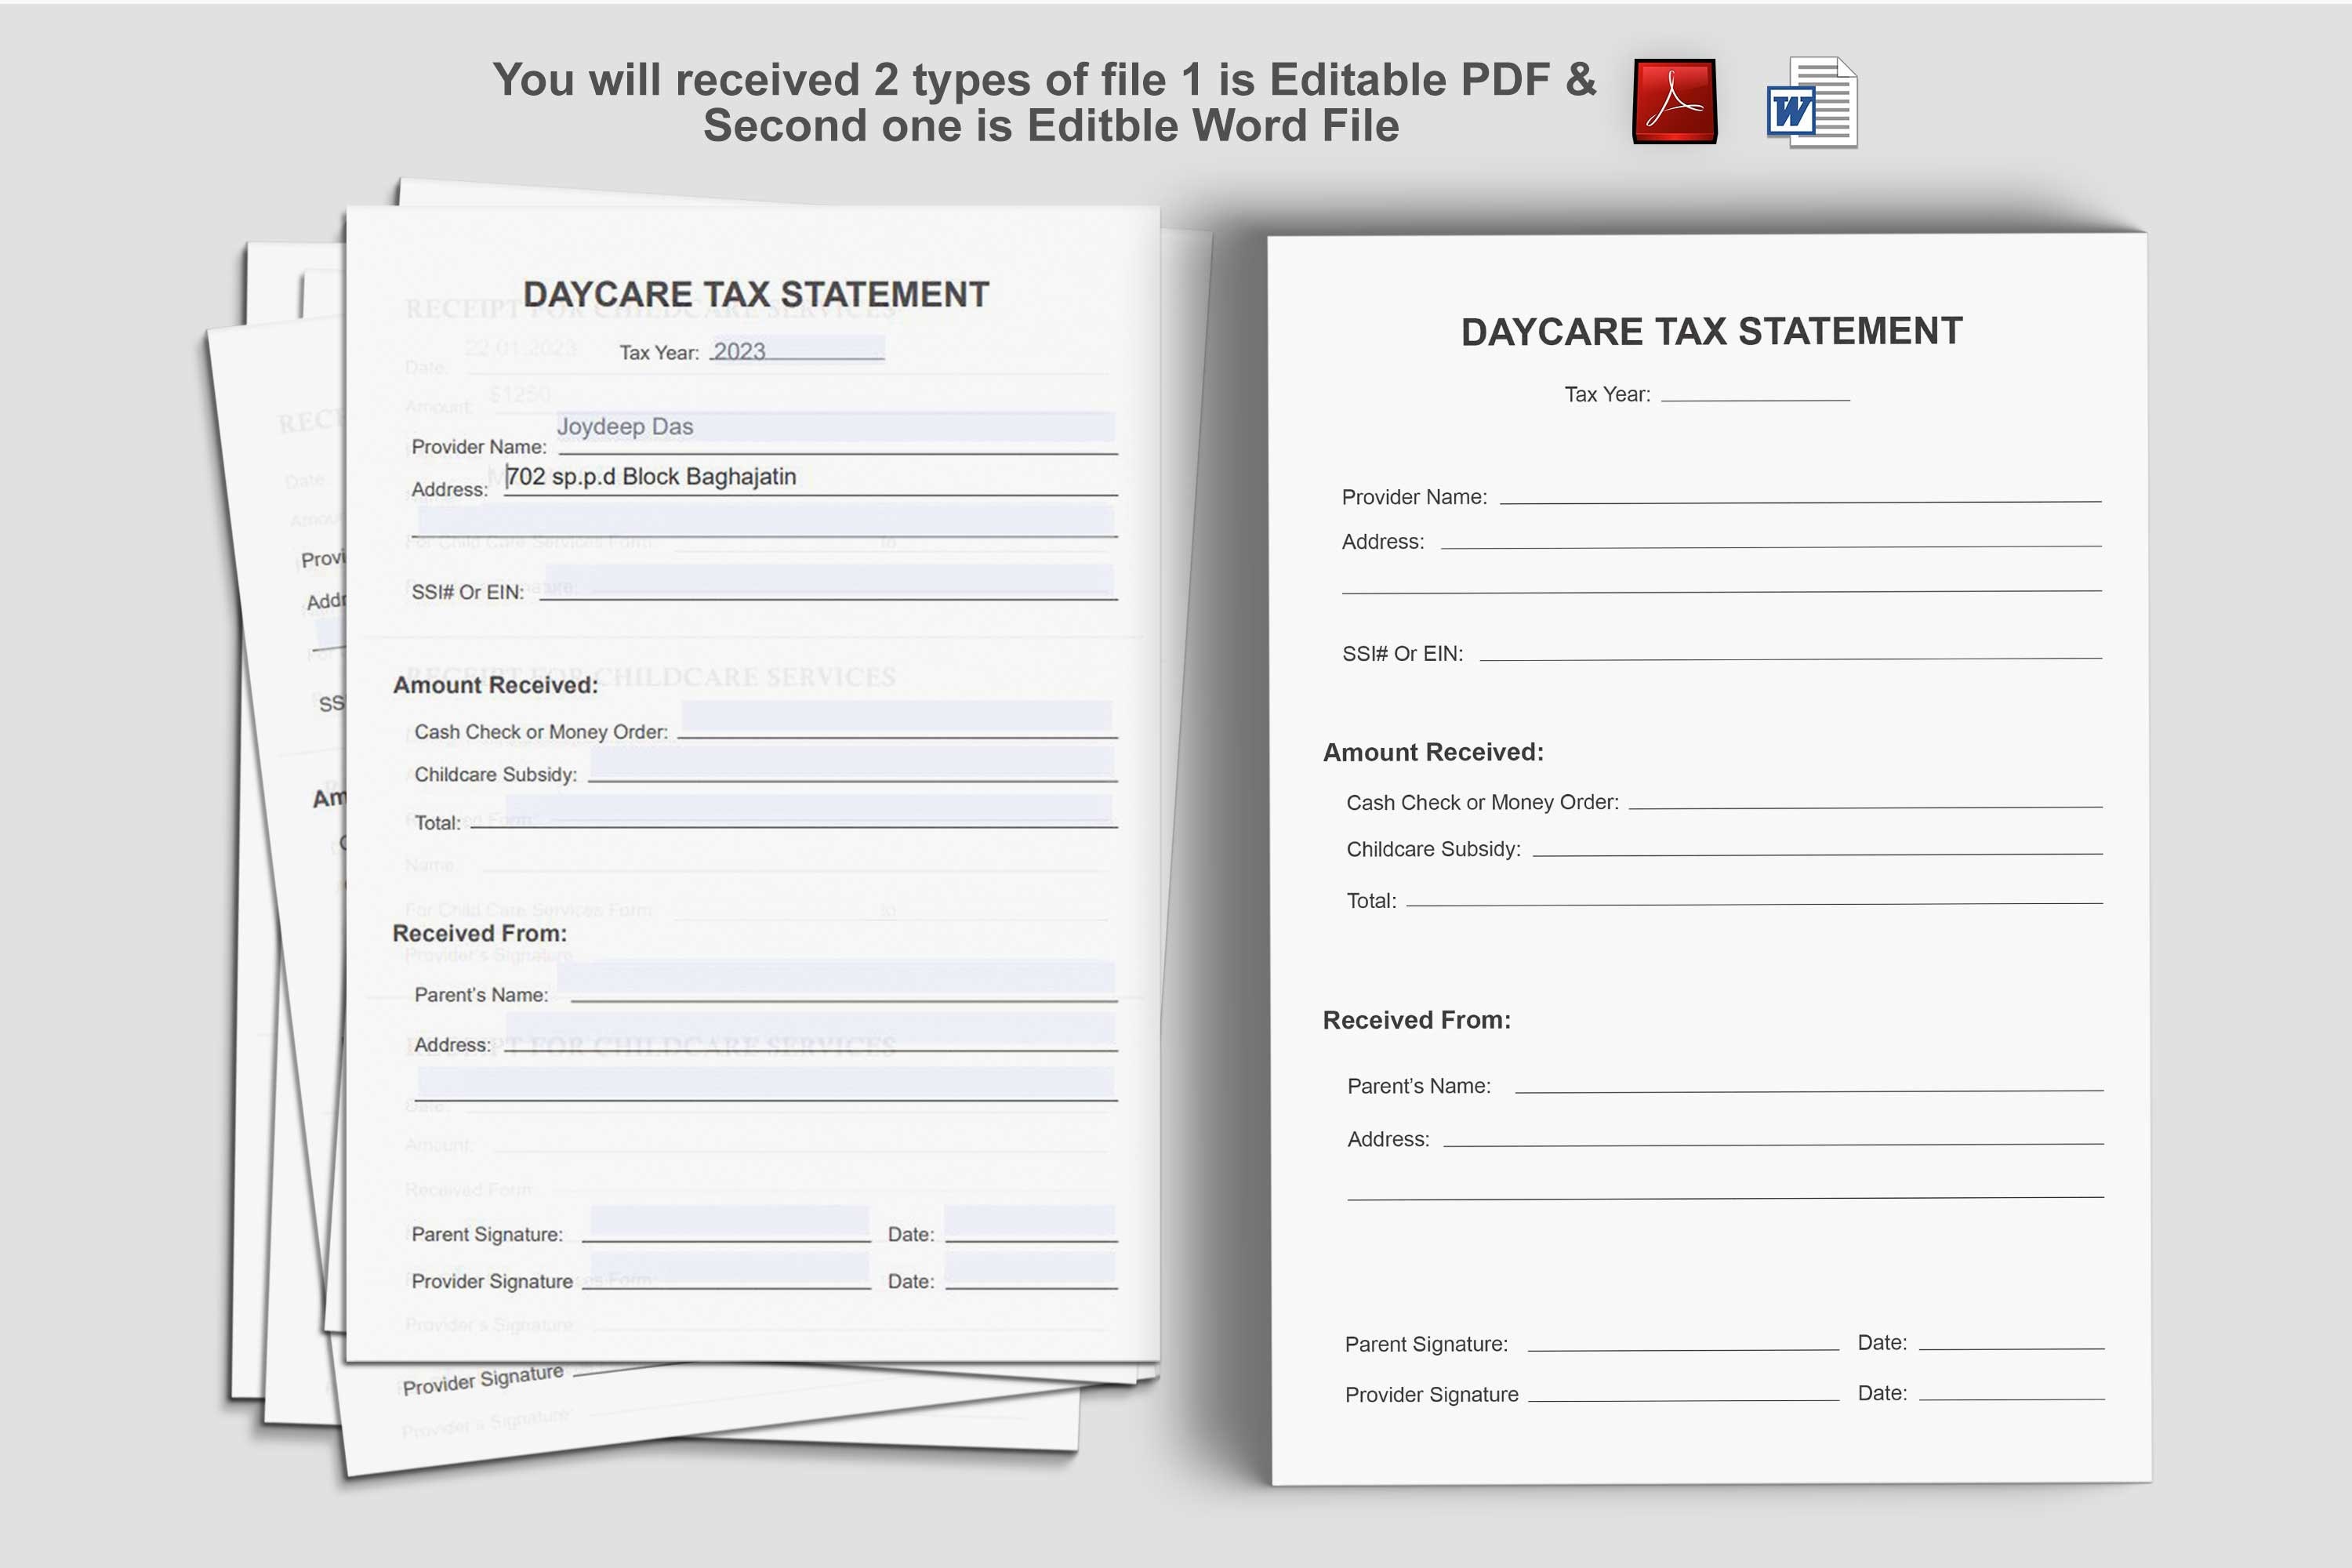Click the Received From section heading
This screenshot has height=1568, width=2352.
coord(481,933)
